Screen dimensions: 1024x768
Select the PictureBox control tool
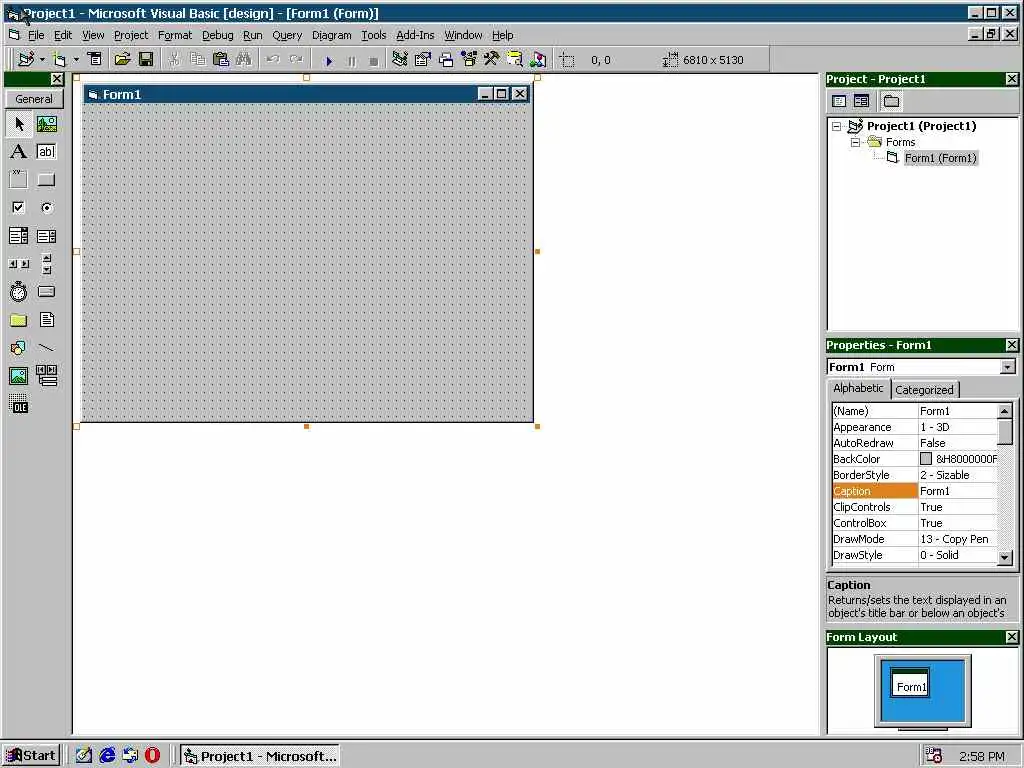coord(46,124)
